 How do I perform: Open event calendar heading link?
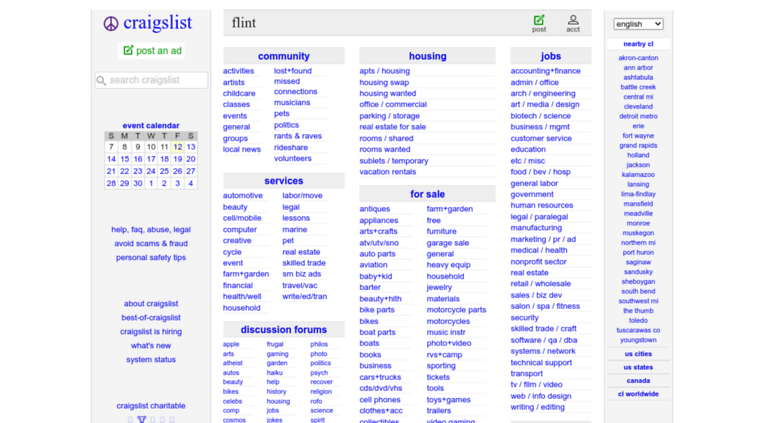click(151, 125)
